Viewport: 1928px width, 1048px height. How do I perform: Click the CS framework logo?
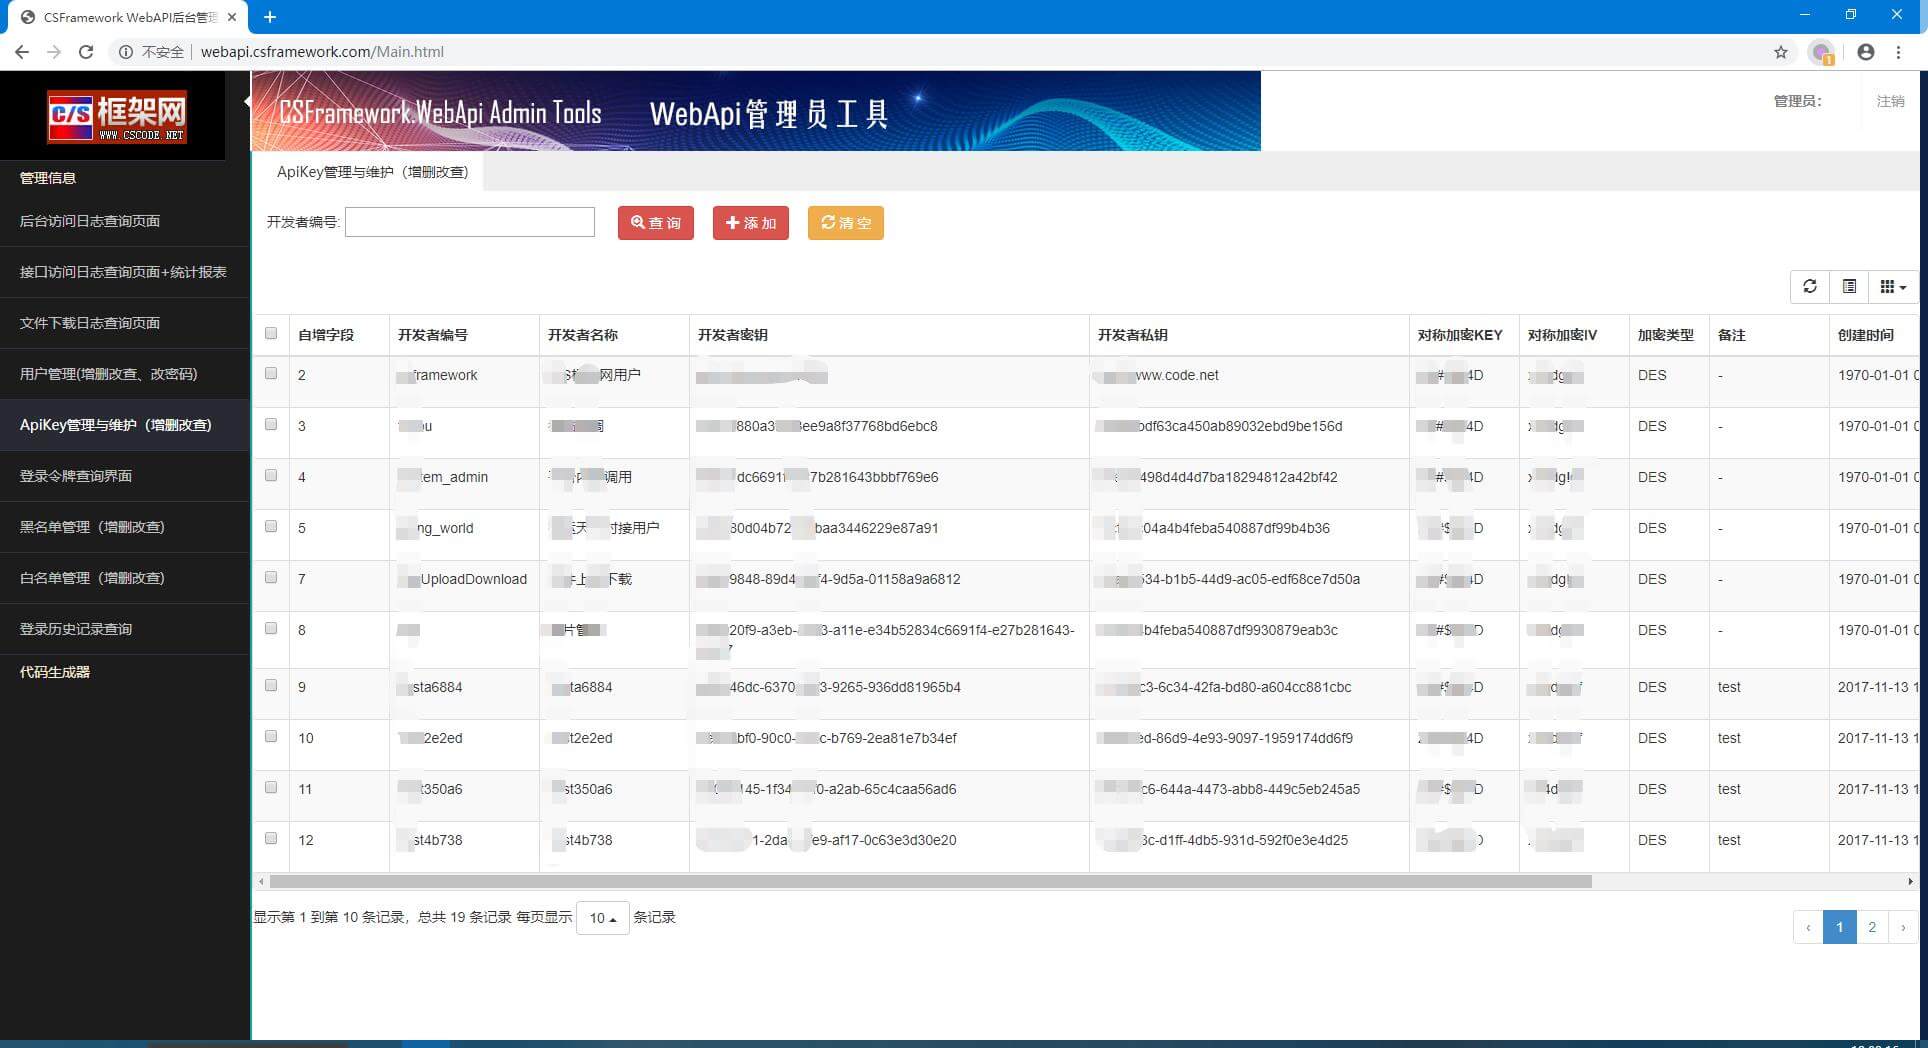tap(117, 116)
